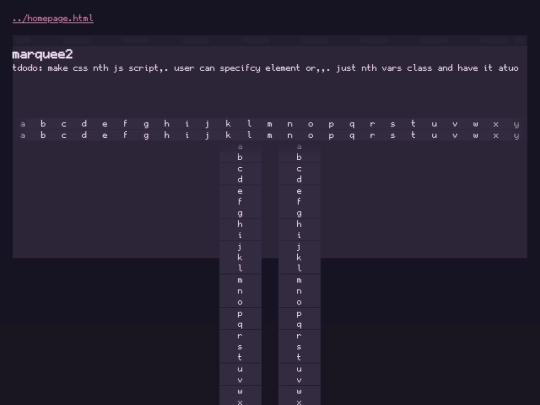
Task: Click letter k in the lower horizontal row
Action: click(x=228, y=135)
